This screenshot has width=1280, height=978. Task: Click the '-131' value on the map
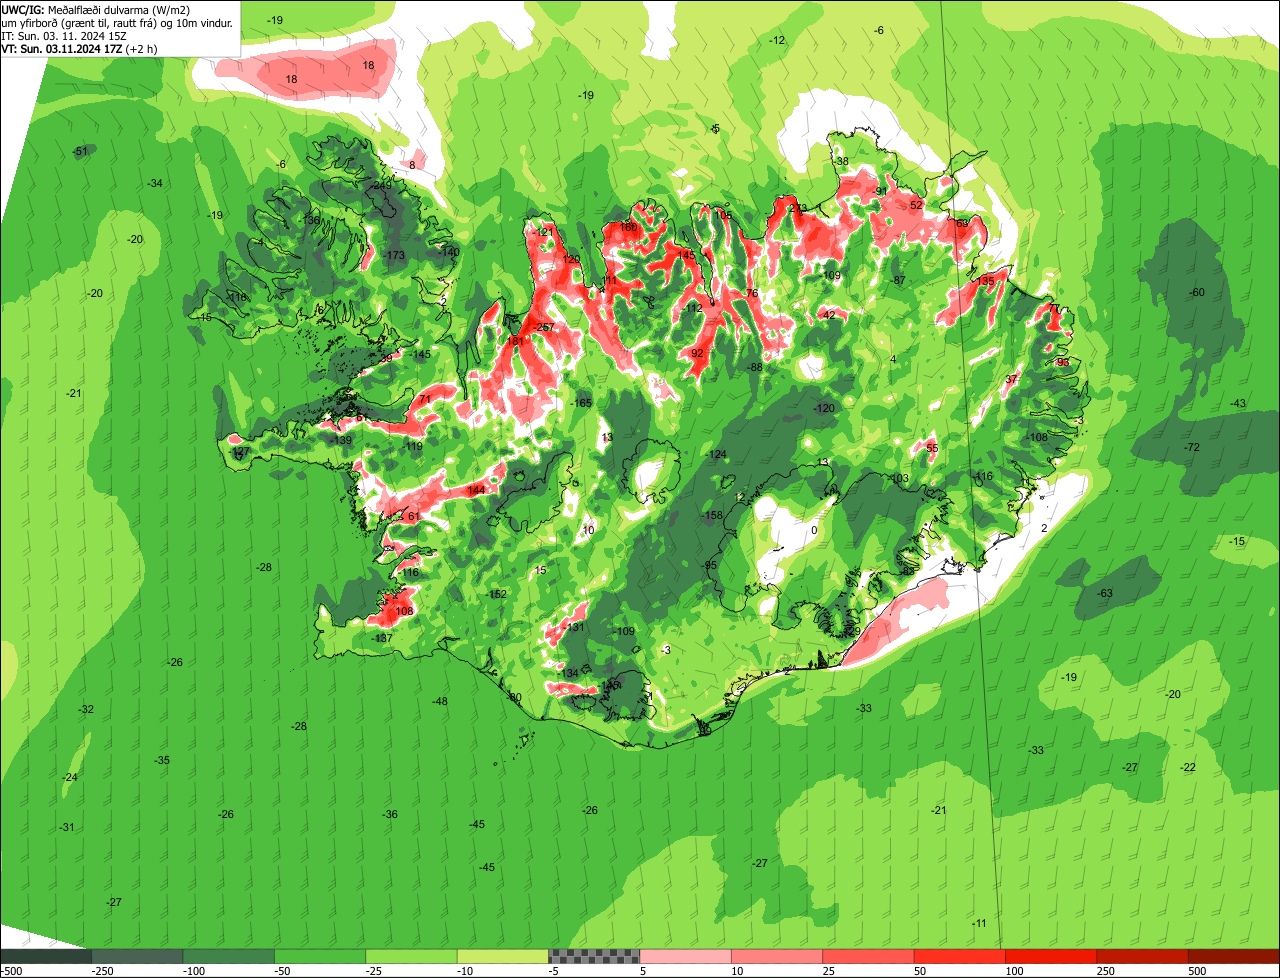click(575, 627)
